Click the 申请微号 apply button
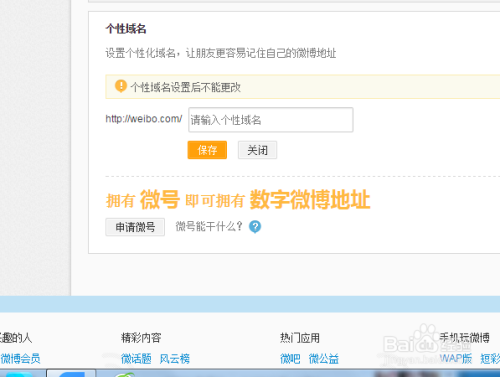500x377 pixels. coord(135,227)
